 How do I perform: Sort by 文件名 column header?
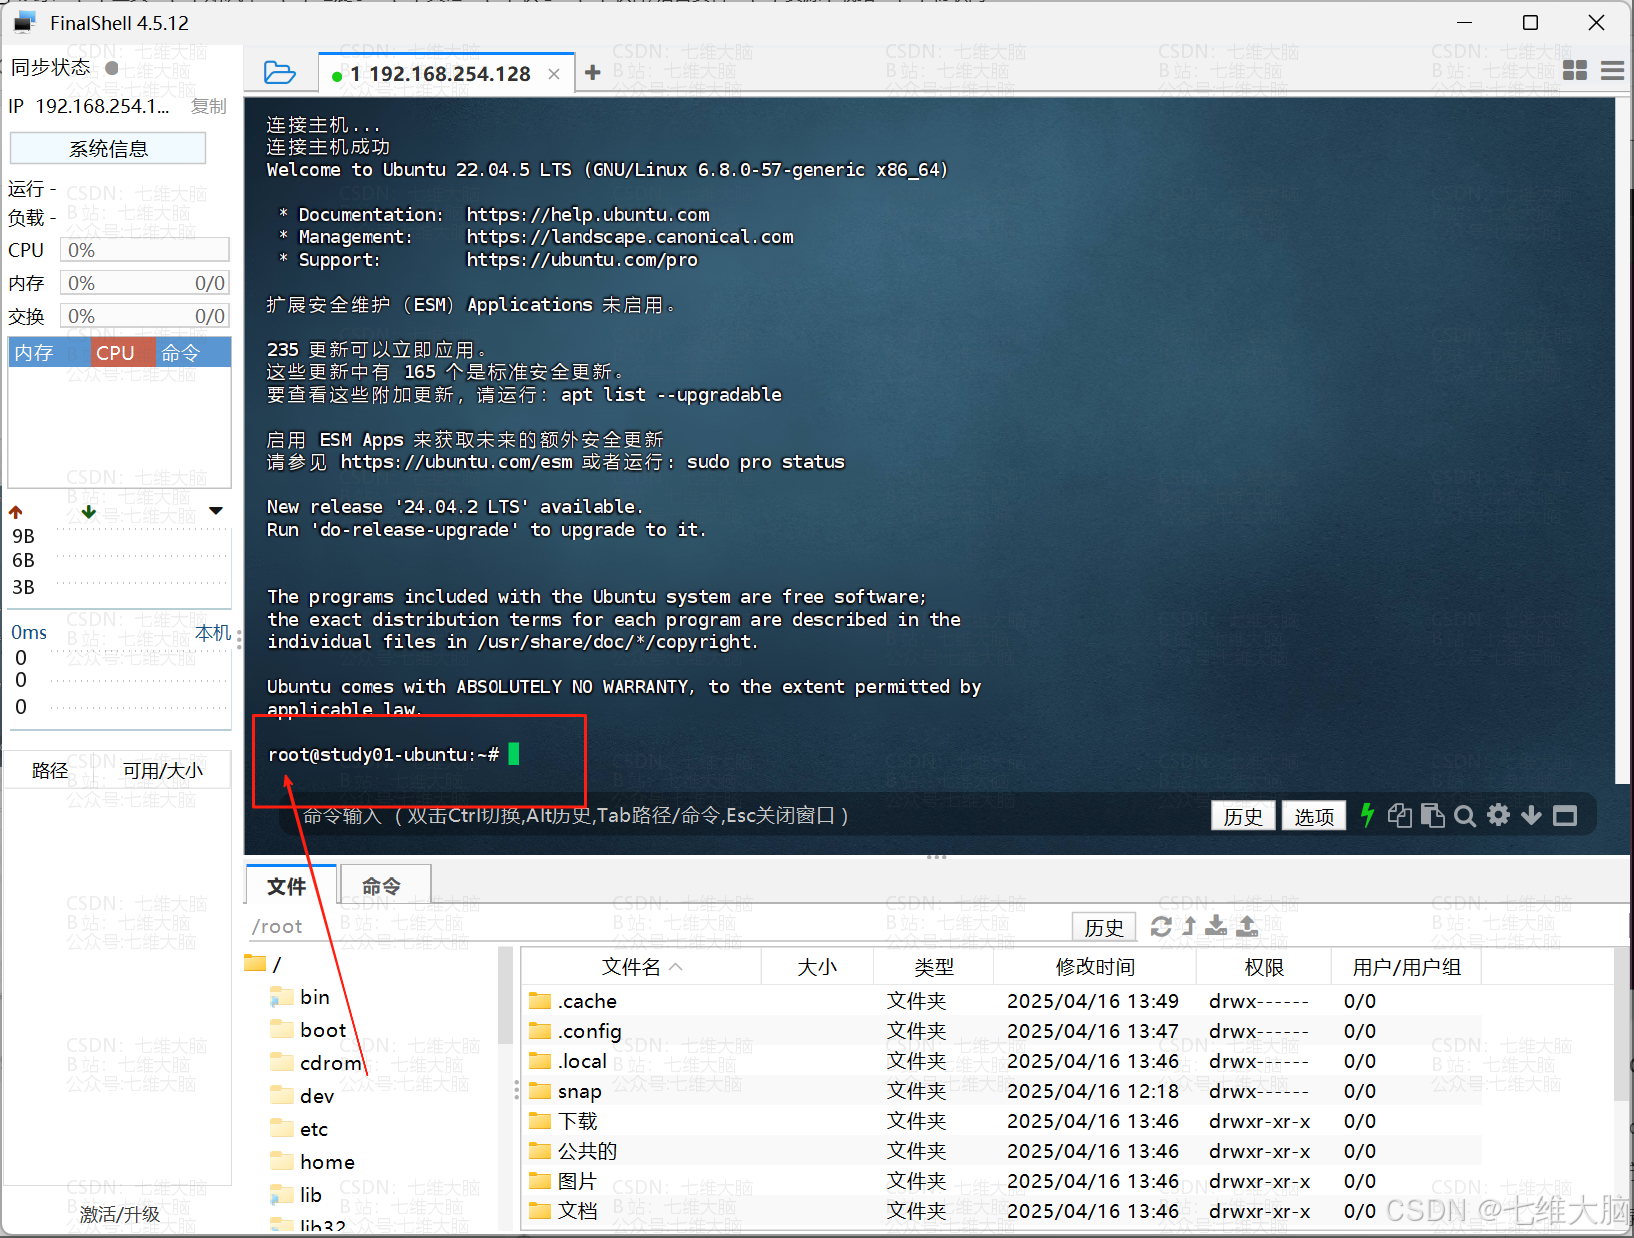641,967
